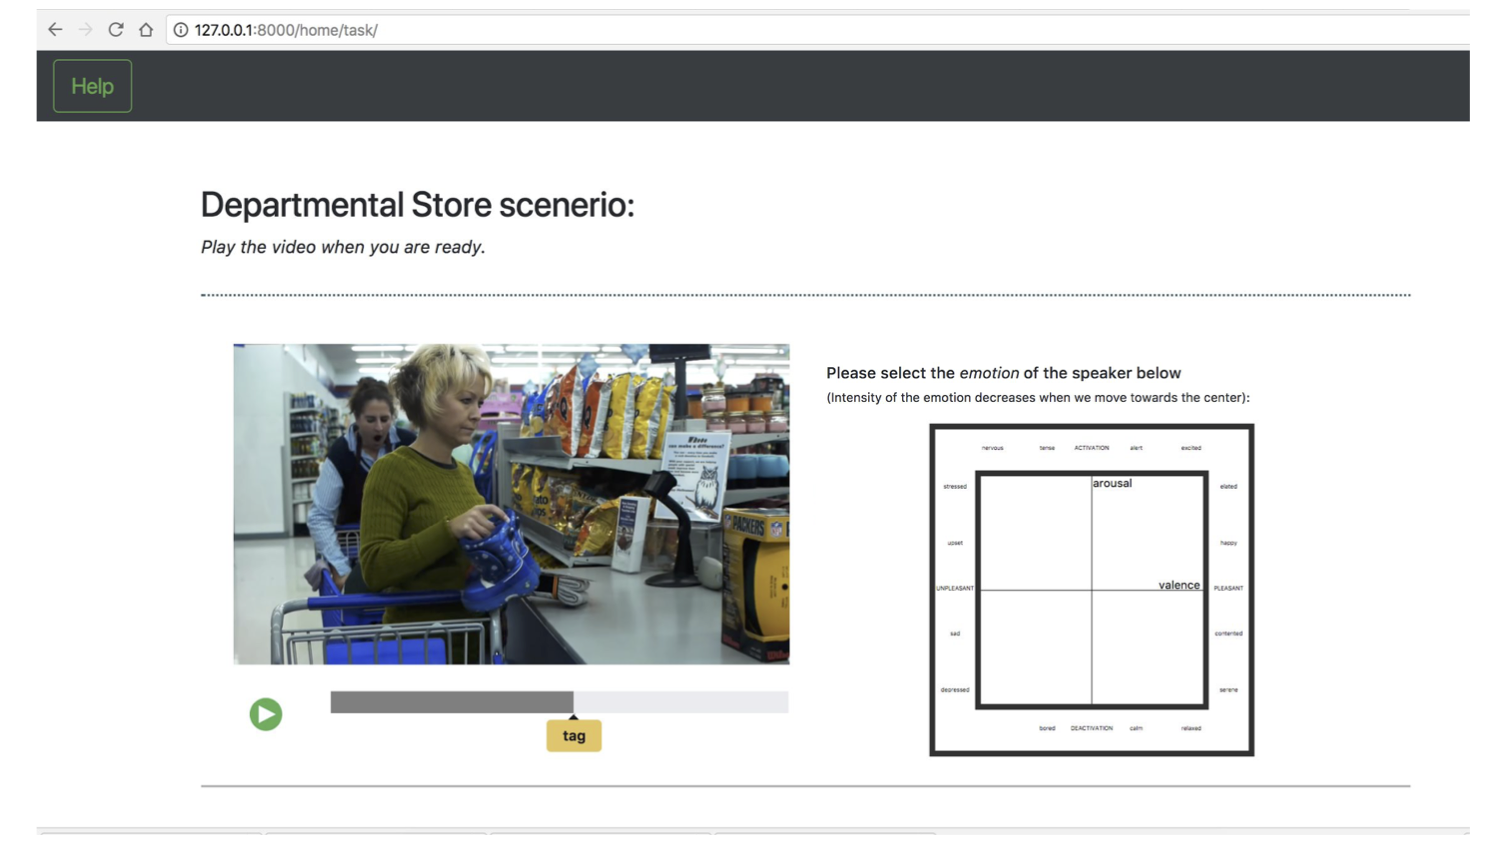Focus the address bar URL field
This screenshot has width=1500, height=843.
coord(817,30)
